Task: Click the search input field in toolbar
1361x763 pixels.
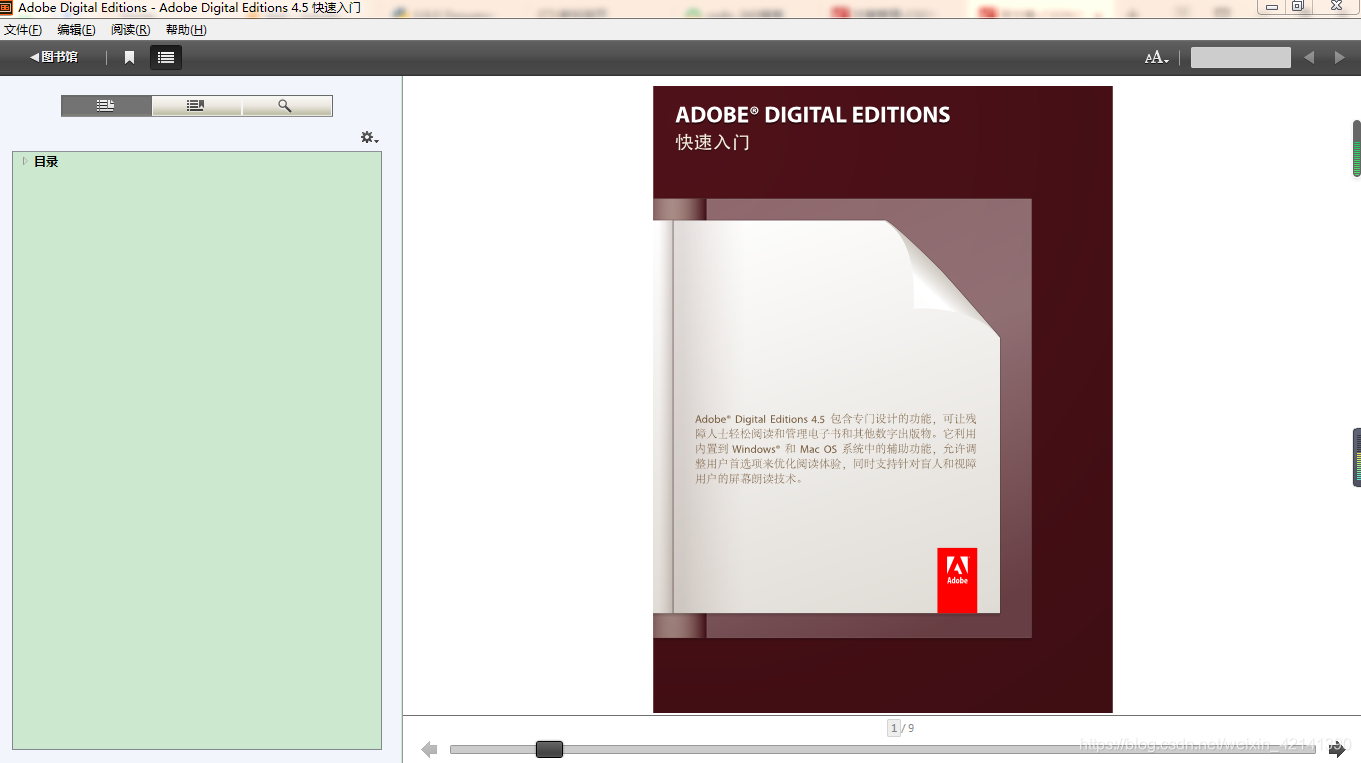Action: [x=1240, y=58]
